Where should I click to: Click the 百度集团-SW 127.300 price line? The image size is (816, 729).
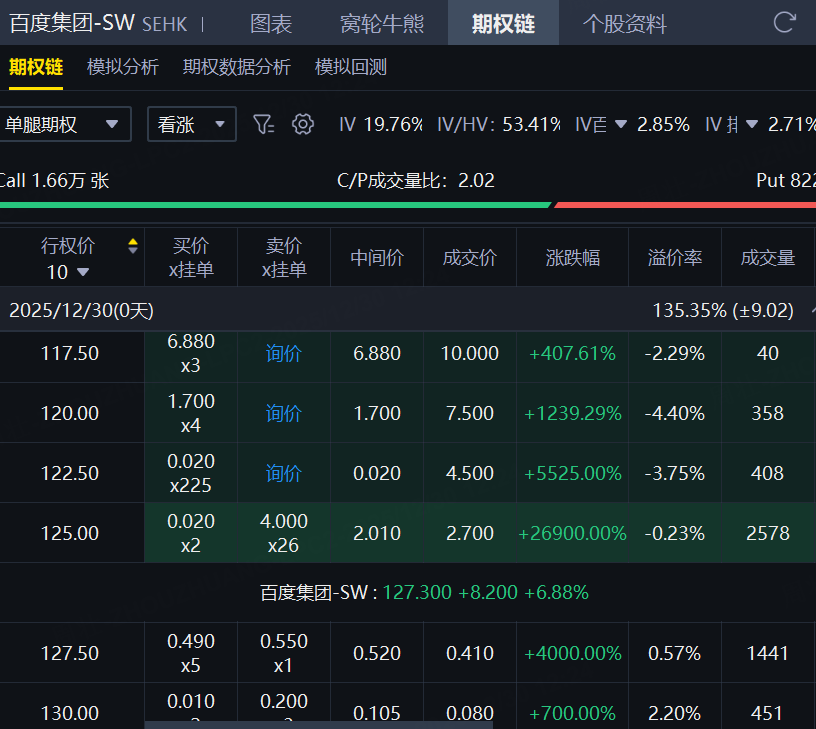[424, 593]
